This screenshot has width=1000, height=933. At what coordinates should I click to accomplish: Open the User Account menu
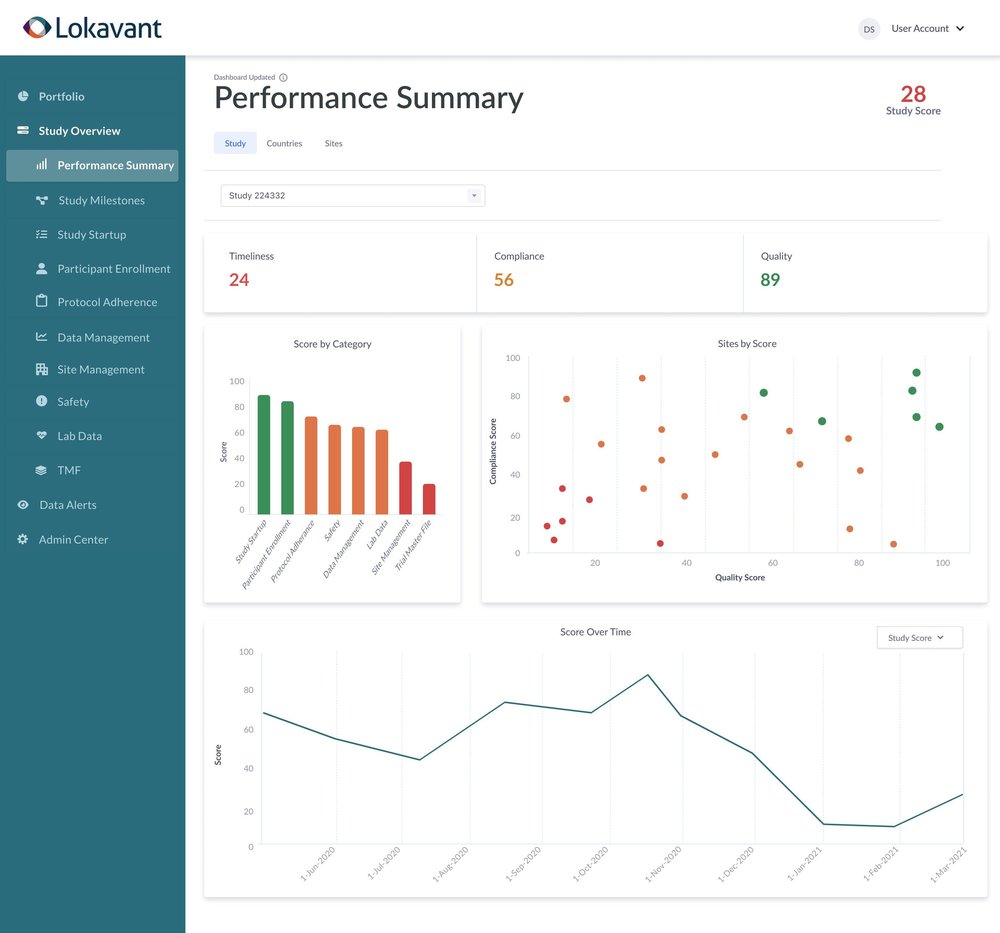tap(920, 28)
